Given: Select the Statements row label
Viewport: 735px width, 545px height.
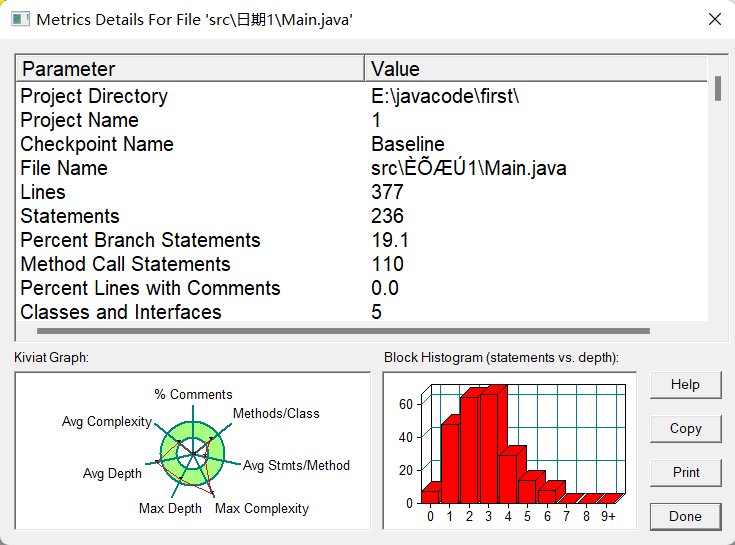Looking at the screenshot, I should coord(70,216).
